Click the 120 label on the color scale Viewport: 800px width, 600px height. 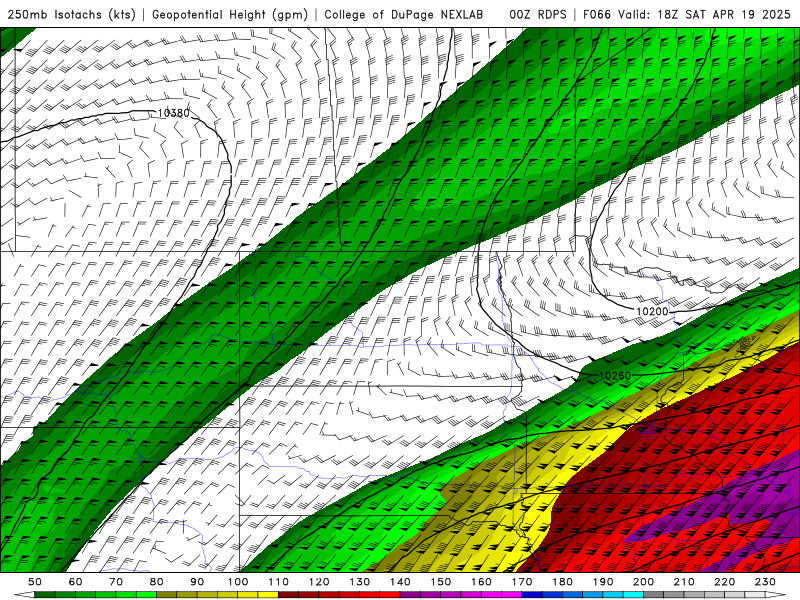(x=319, y=582)
